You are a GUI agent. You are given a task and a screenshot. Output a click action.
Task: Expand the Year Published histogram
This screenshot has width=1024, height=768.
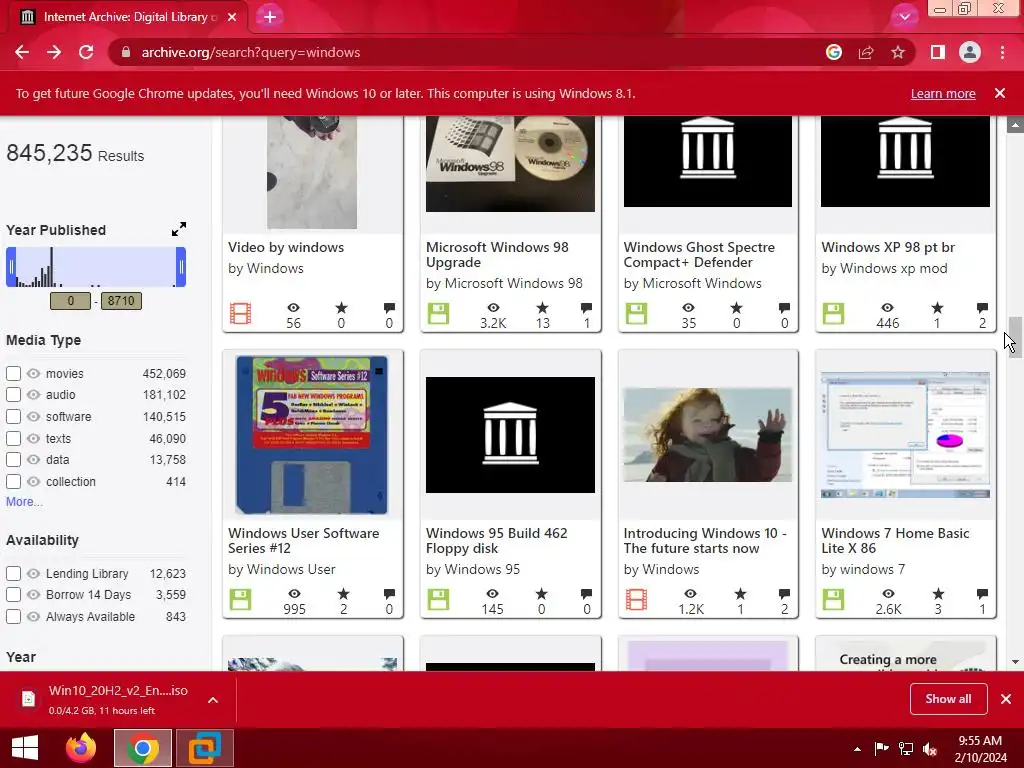(x=179, y=229)
